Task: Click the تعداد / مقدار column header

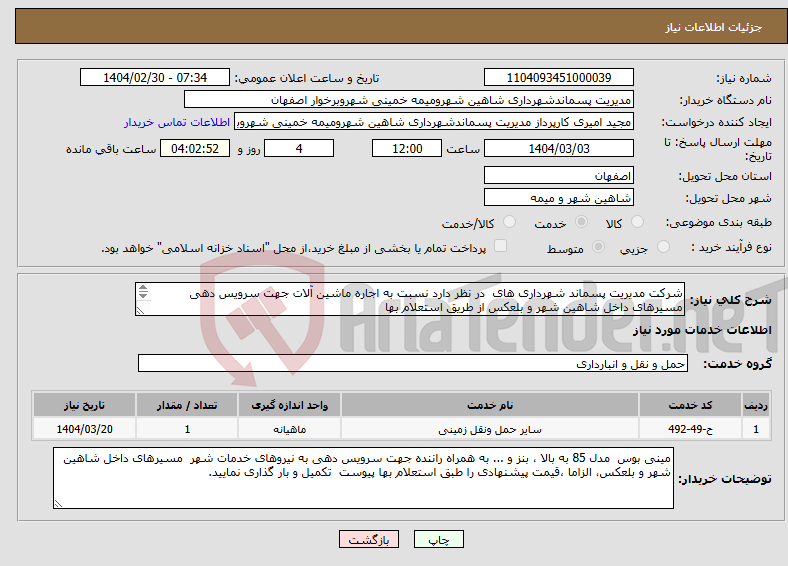Action: pos(187,405)
